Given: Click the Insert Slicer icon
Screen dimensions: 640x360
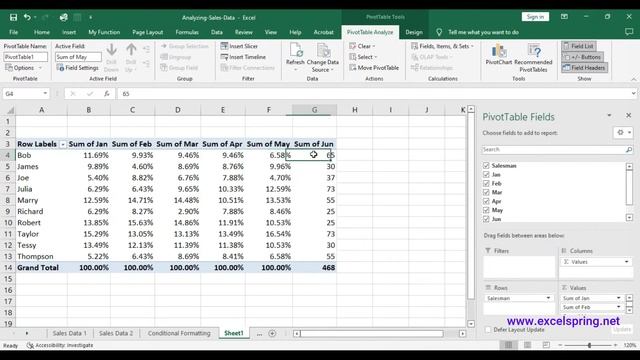Looking at the screenshot, I should click(224, 46).
